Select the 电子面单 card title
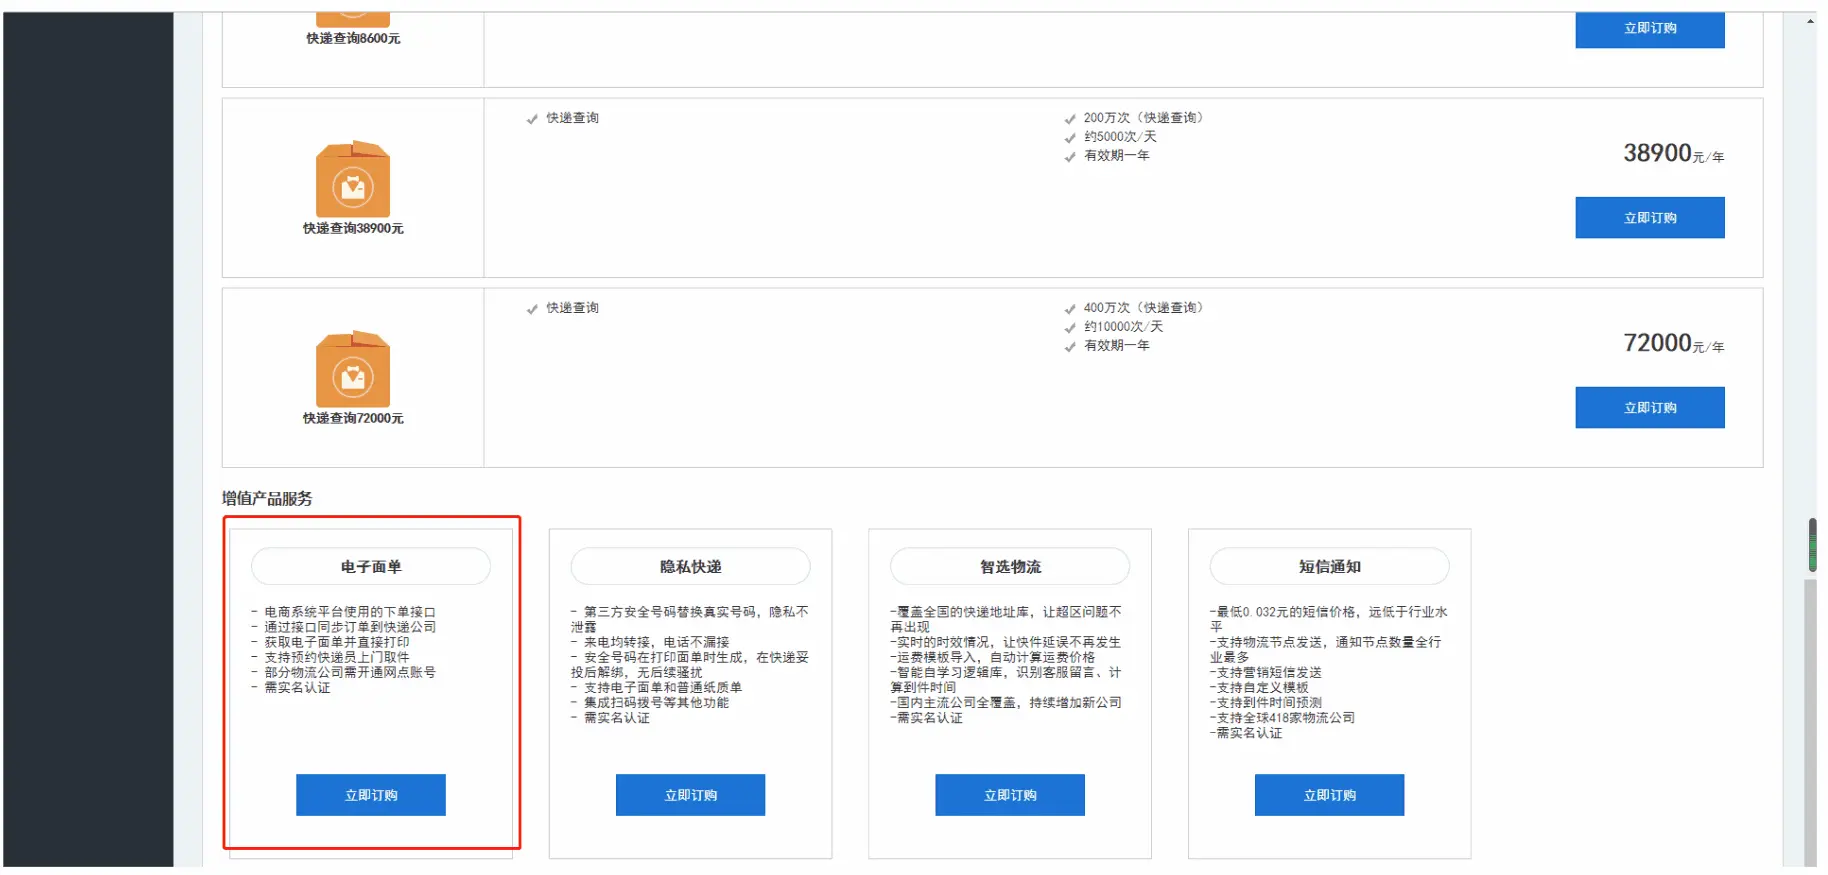1828x875 pixels. click(x=371, y=567)
